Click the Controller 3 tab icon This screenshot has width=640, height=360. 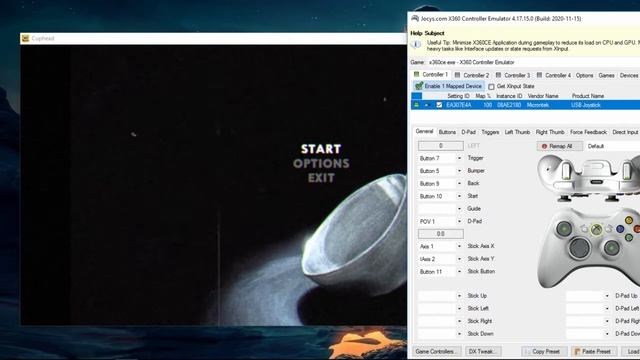[498, 75]
